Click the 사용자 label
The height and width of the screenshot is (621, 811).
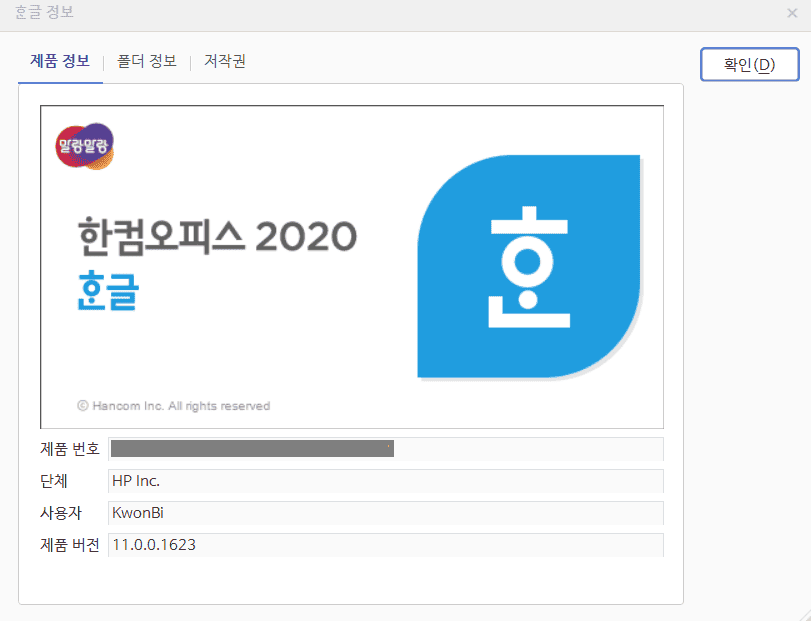coord(61,513)
